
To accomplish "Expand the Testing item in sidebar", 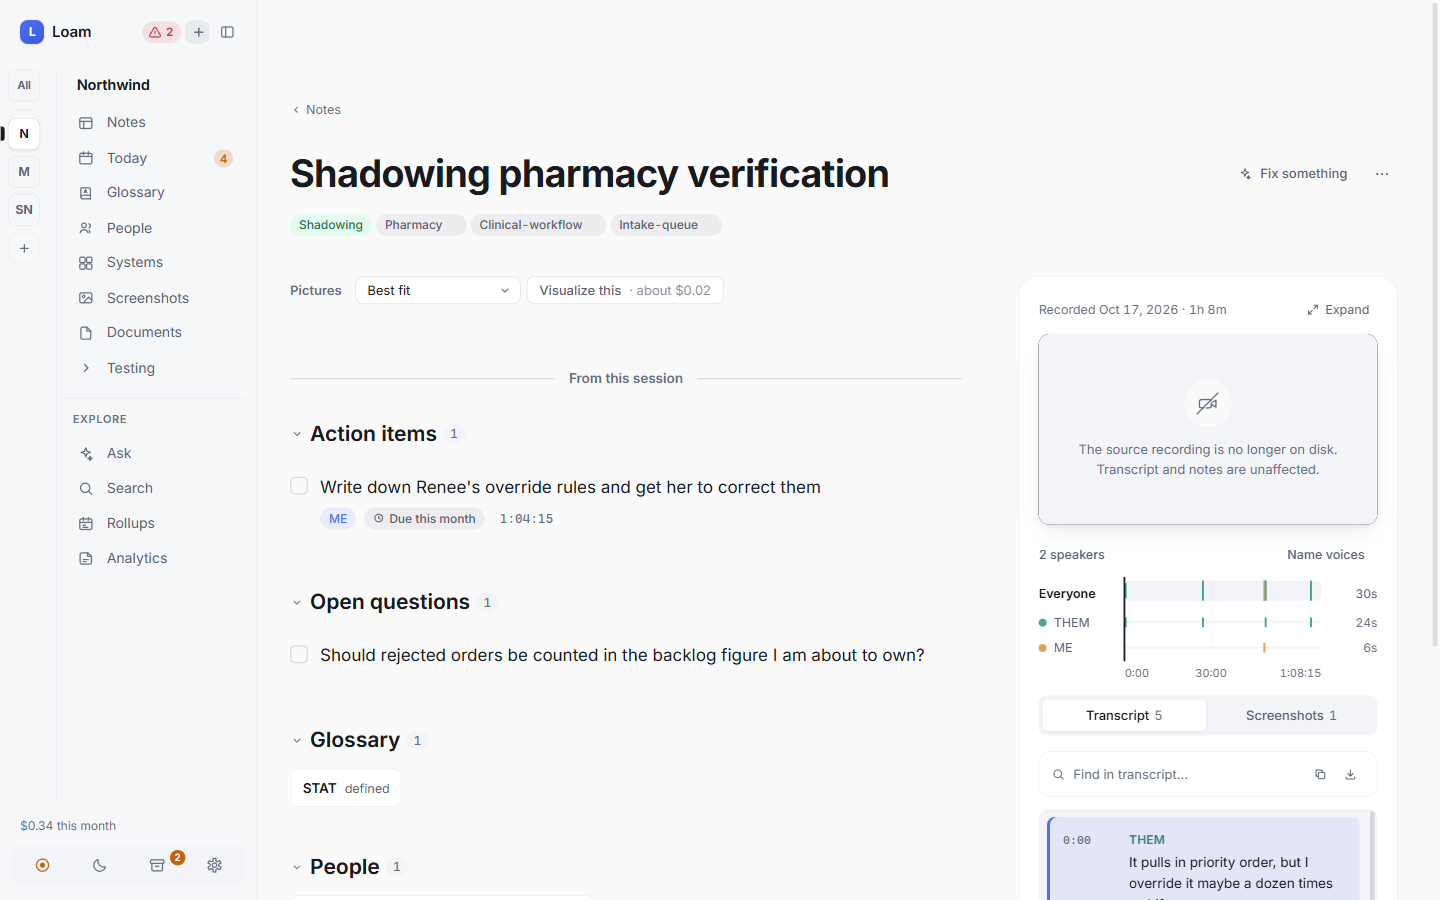I will pos(86,368).
